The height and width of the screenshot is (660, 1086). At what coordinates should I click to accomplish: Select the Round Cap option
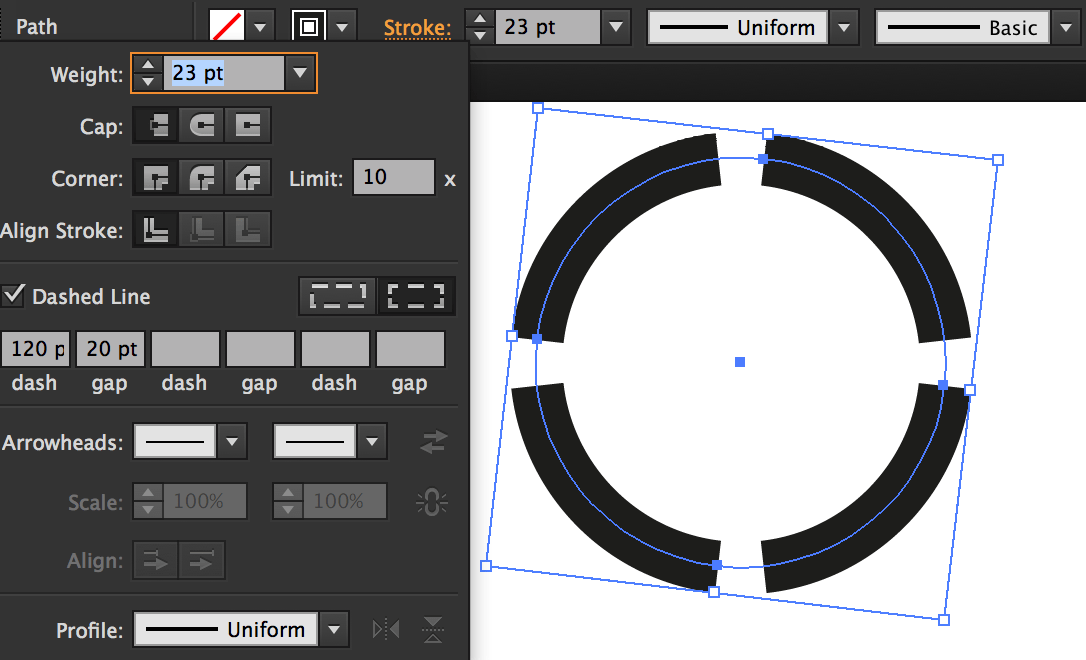(x=201, y=125)
